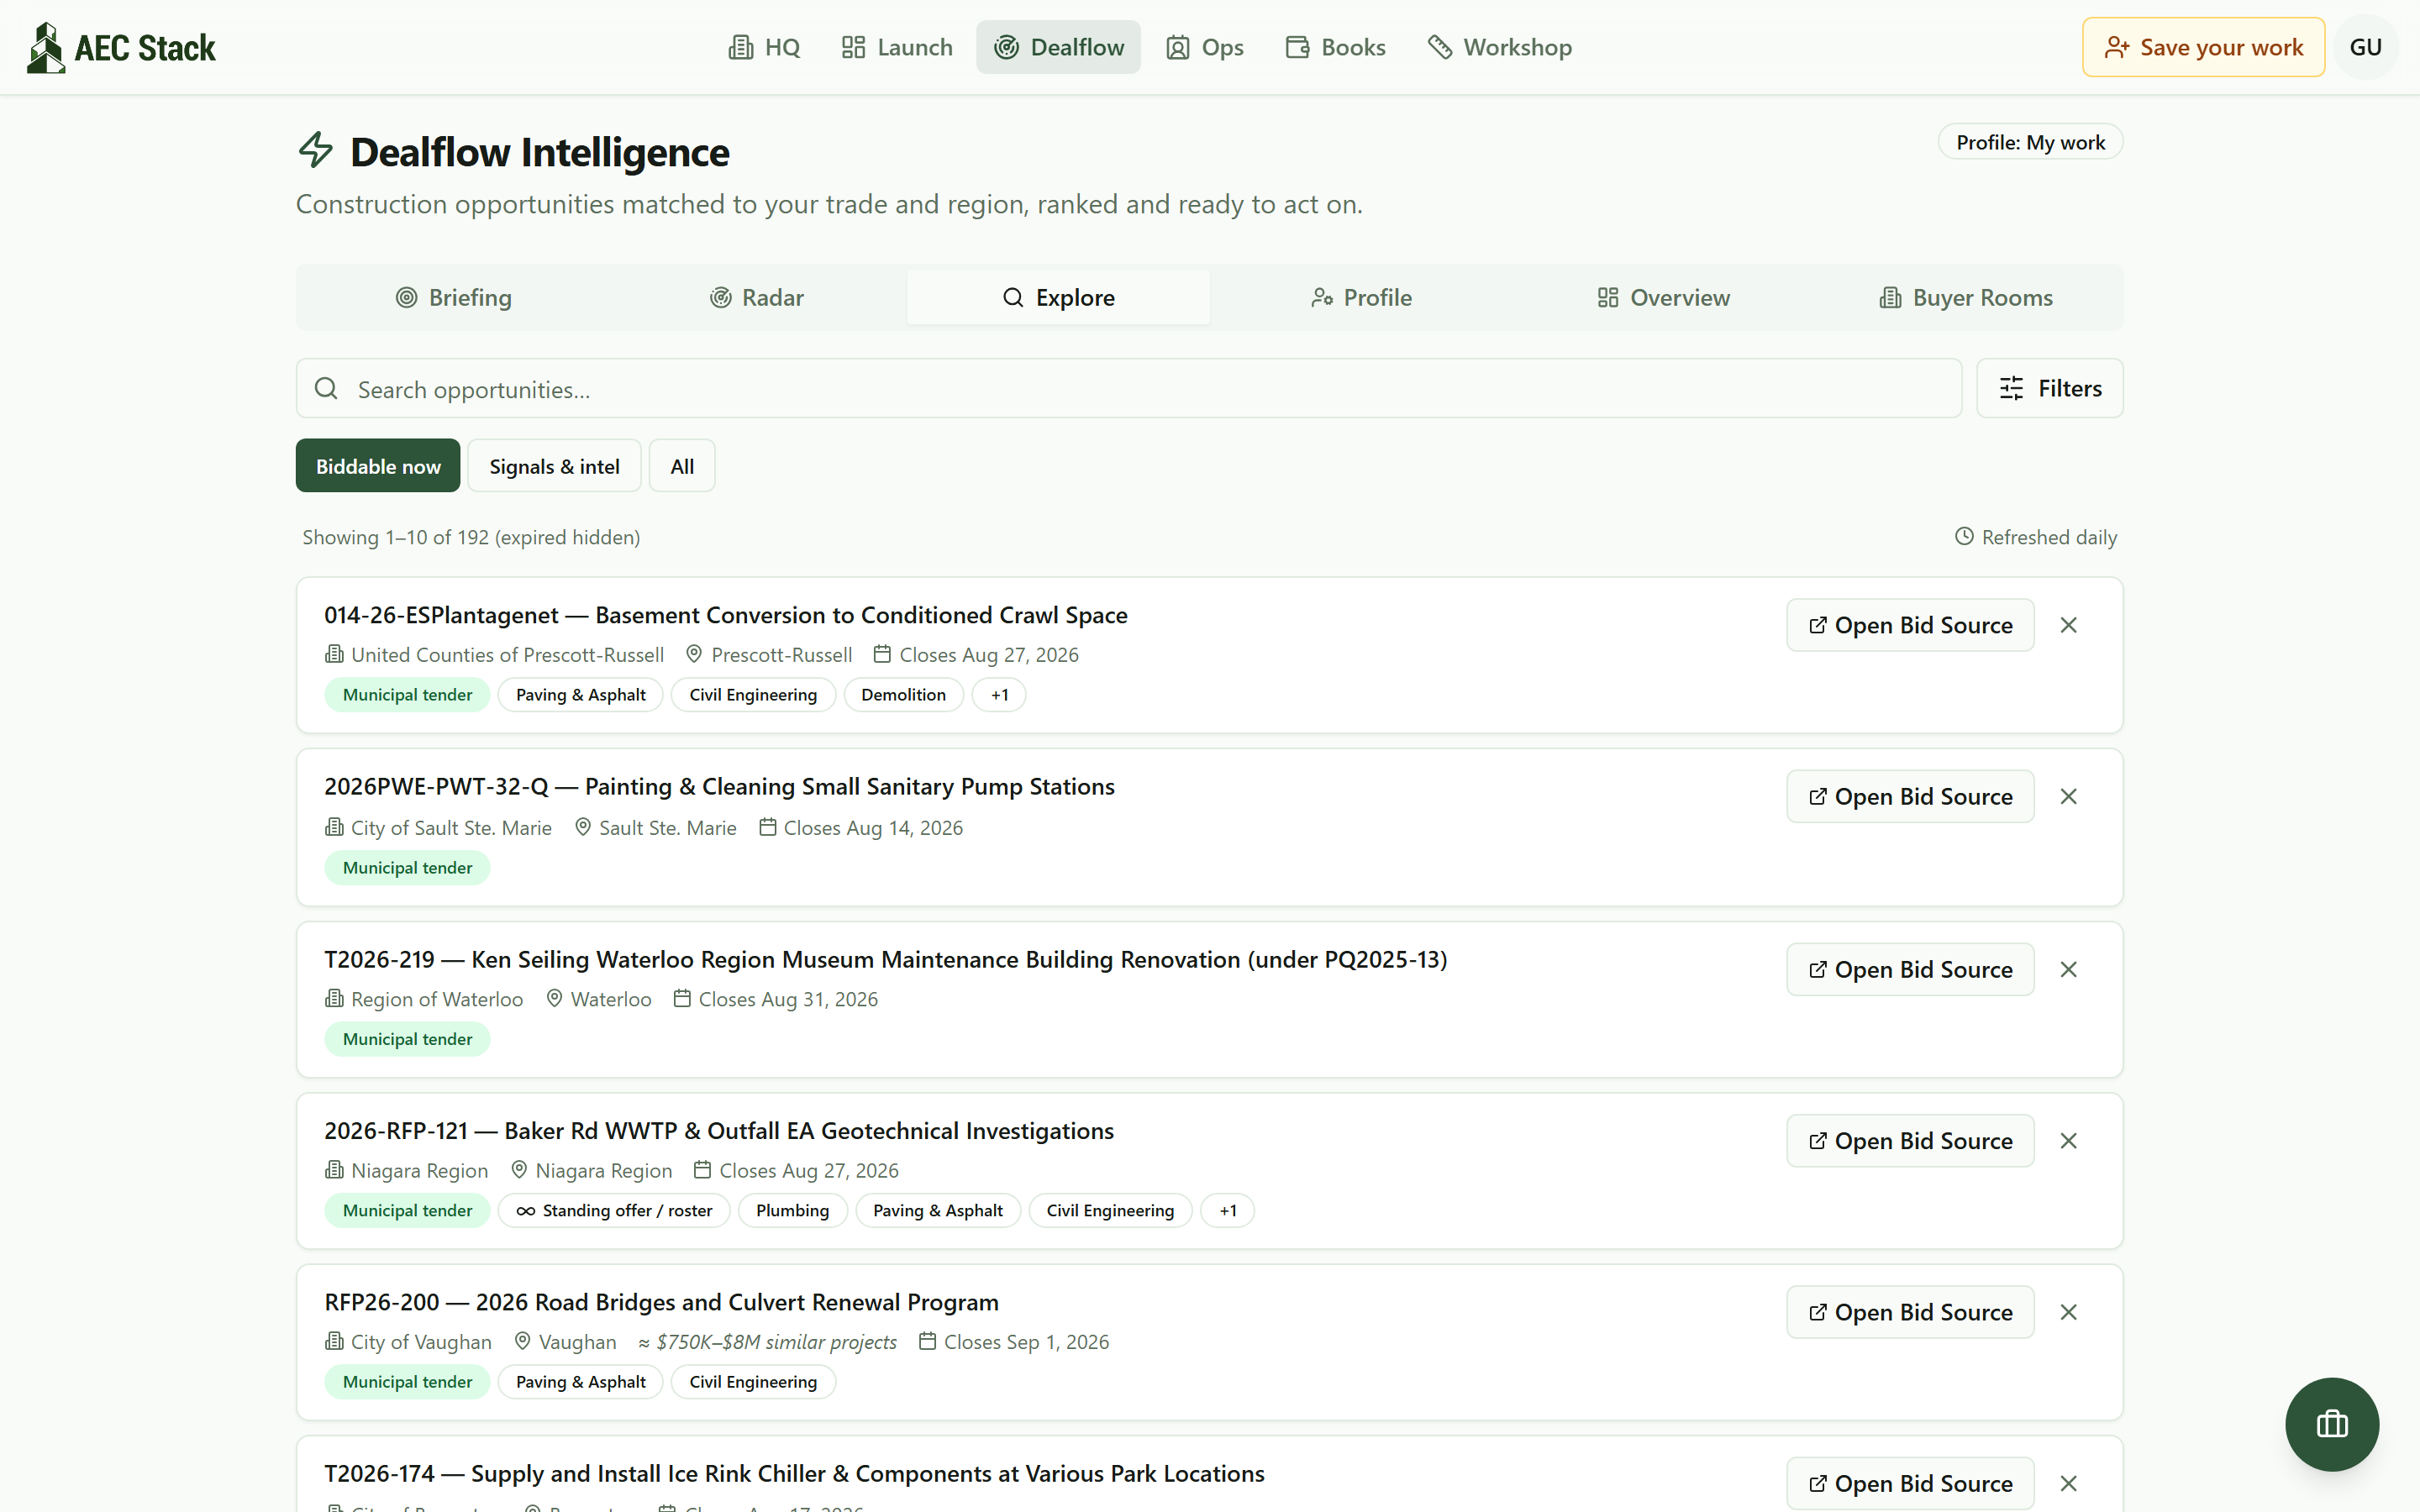This screenshot has width=2420, height=1512.
Task: Open the GU user avatar menu
Action: [2365, 47]
